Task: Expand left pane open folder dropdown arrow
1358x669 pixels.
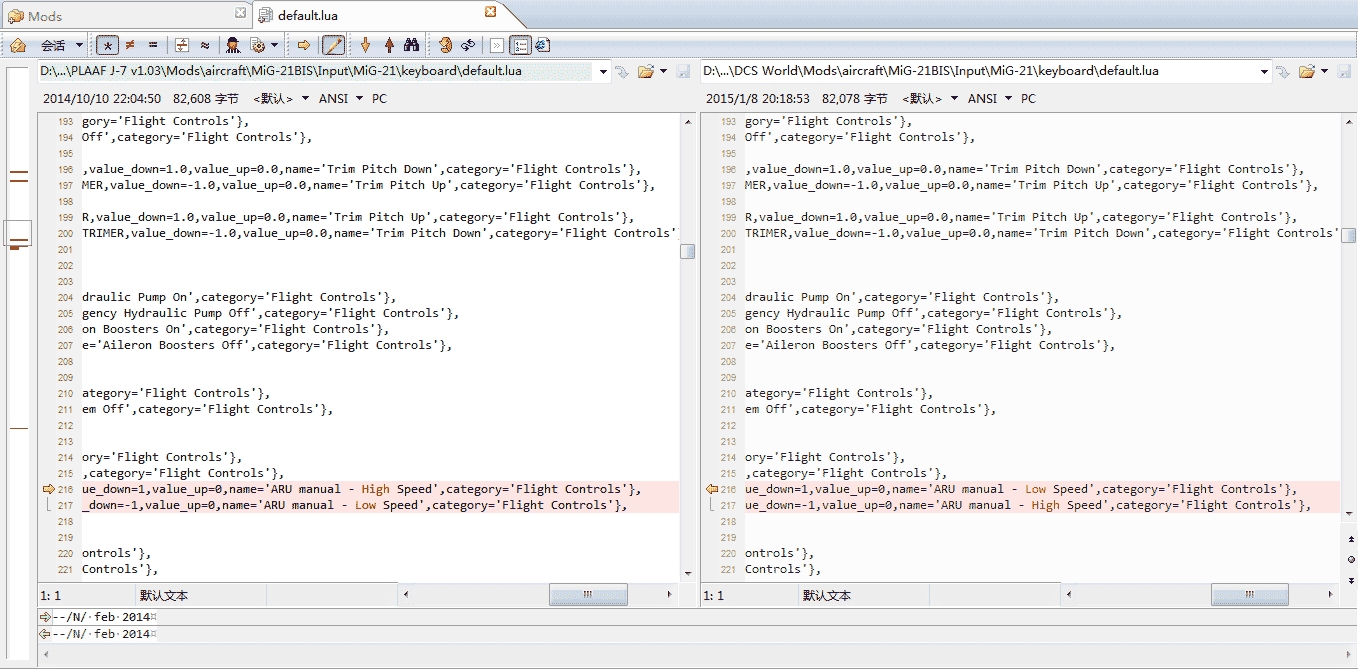Action: tap(663, 72)
